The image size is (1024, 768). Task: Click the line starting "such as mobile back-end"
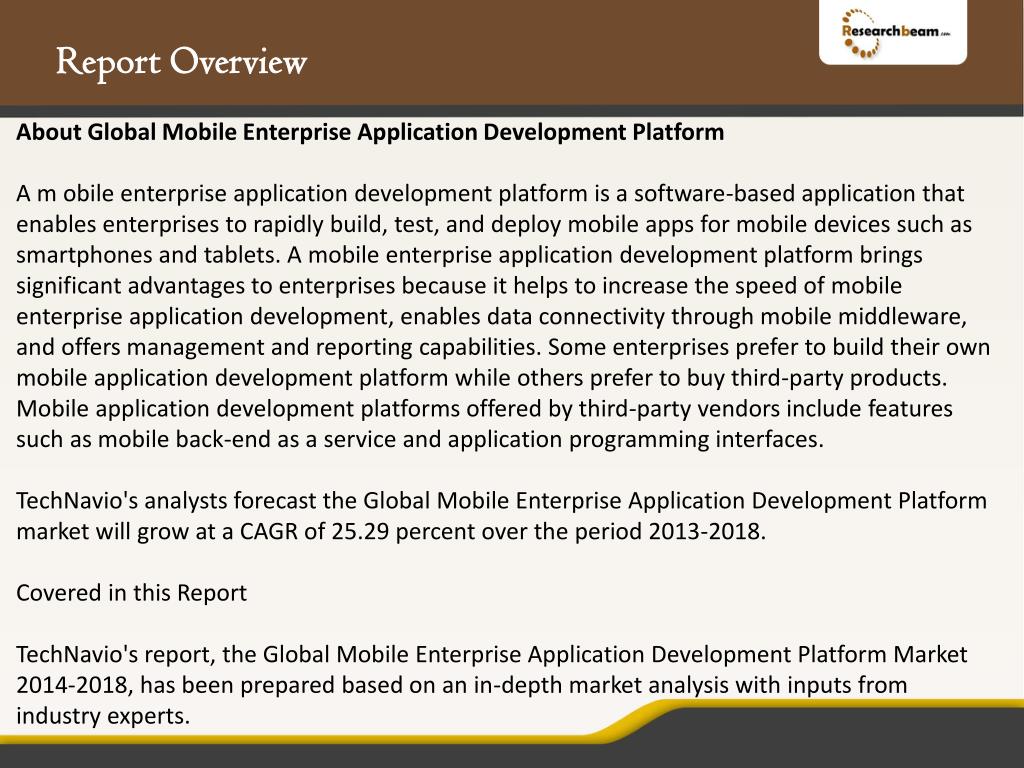(421, 440)
